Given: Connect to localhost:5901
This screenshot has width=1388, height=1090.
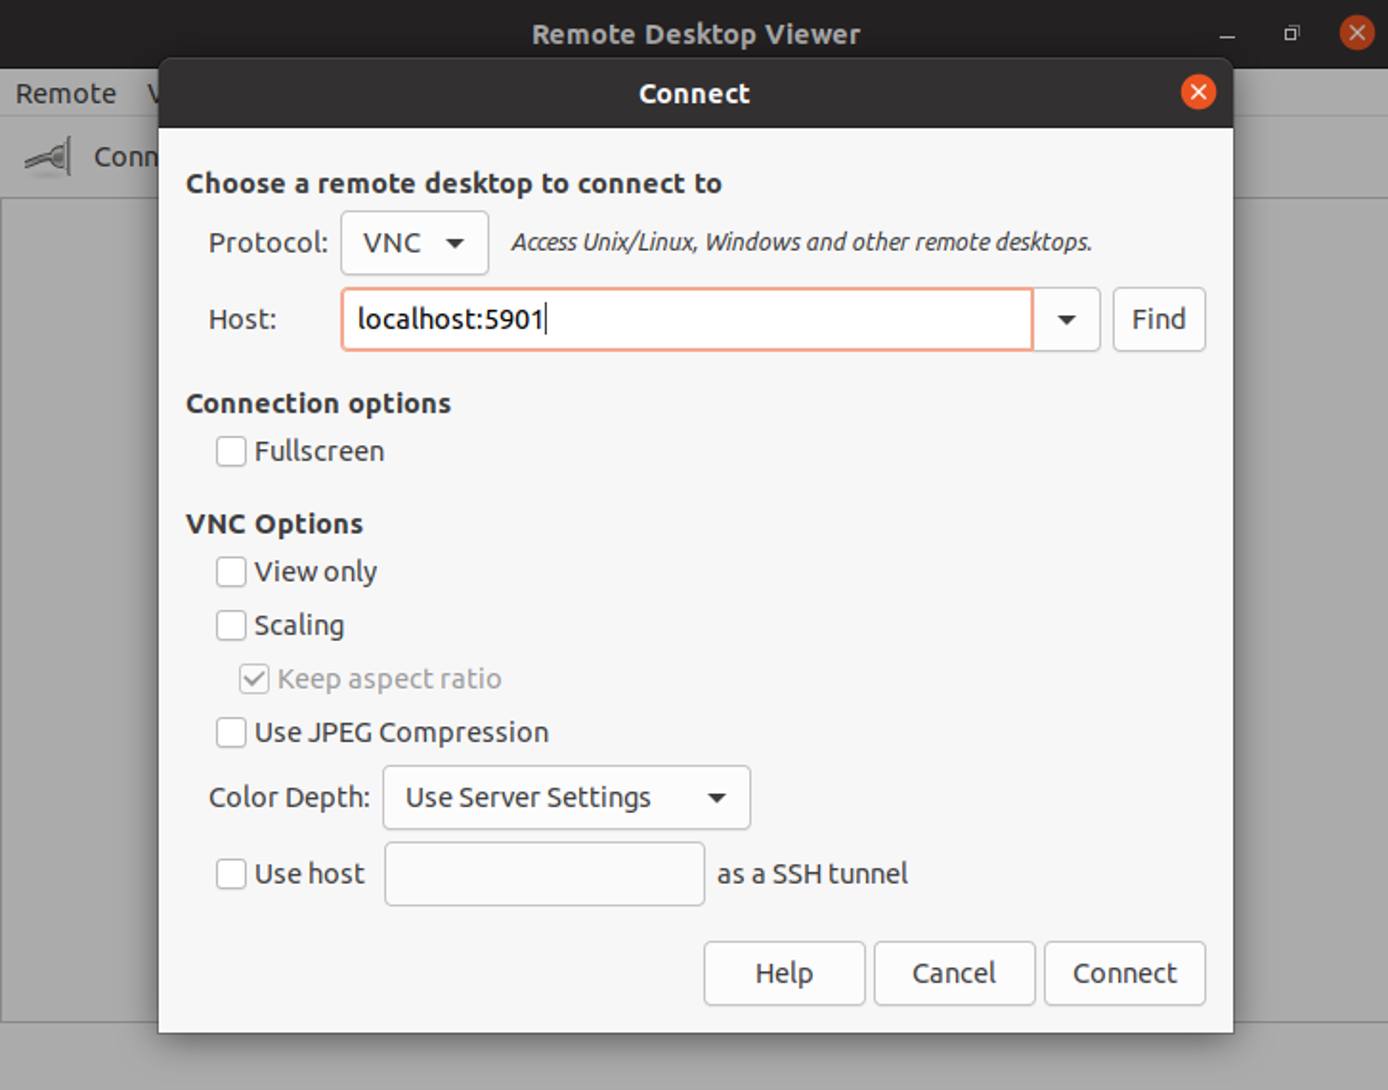Looking at the screenshot, I should pyautogui.click(x=1124, y=973).
